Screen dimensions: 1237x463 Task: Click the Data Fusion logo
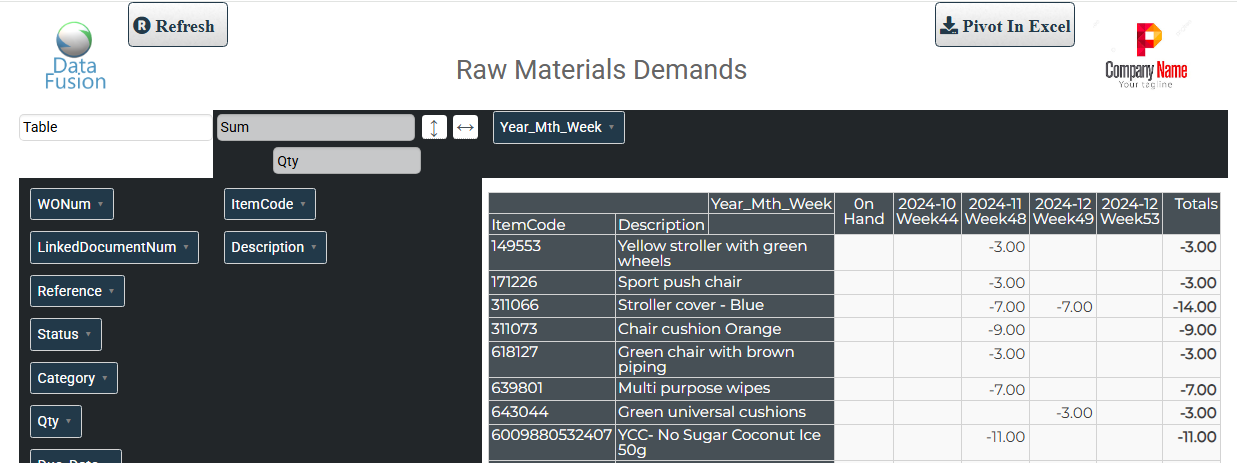(75, 56)
